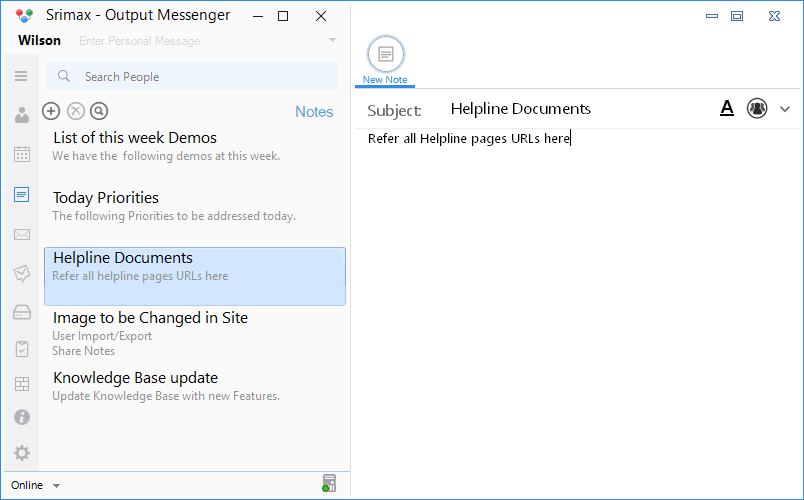Screen dimensions: 804x500
Task: Open the hamburger menu in sidebar
Action: point(21,76)
